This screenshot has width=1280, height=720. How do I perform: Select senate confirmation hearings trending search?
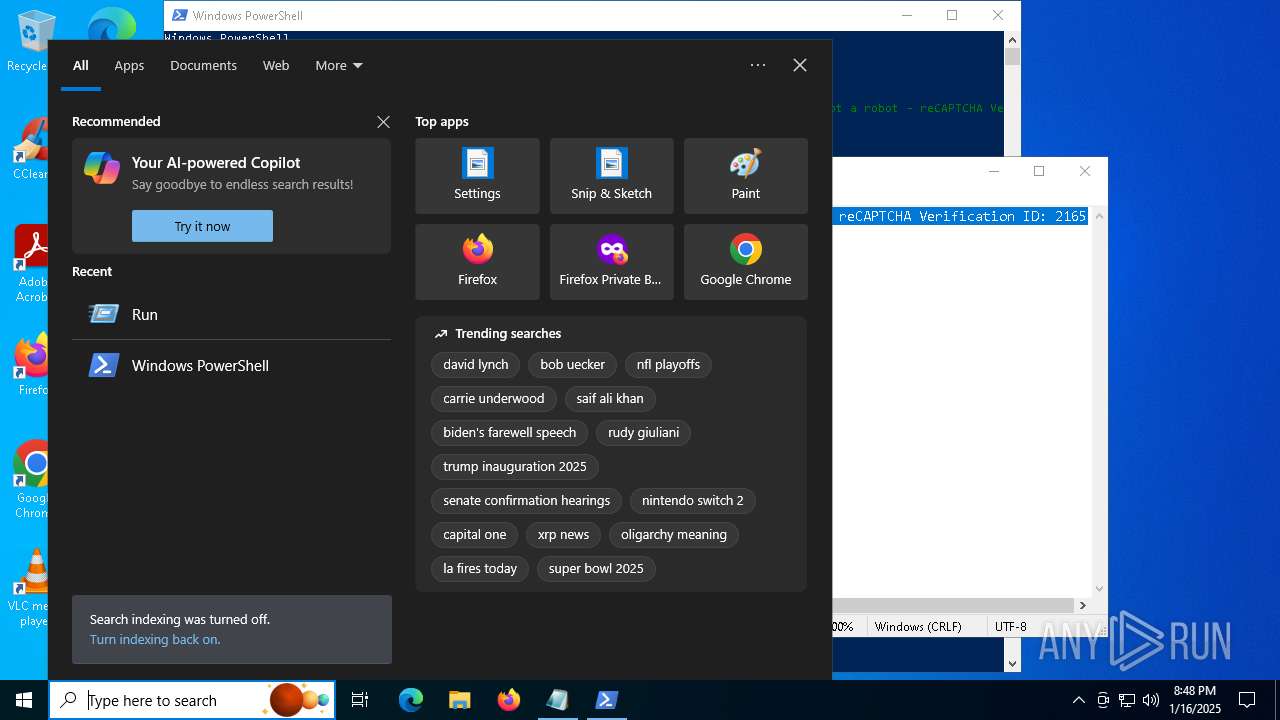point(527,501)
